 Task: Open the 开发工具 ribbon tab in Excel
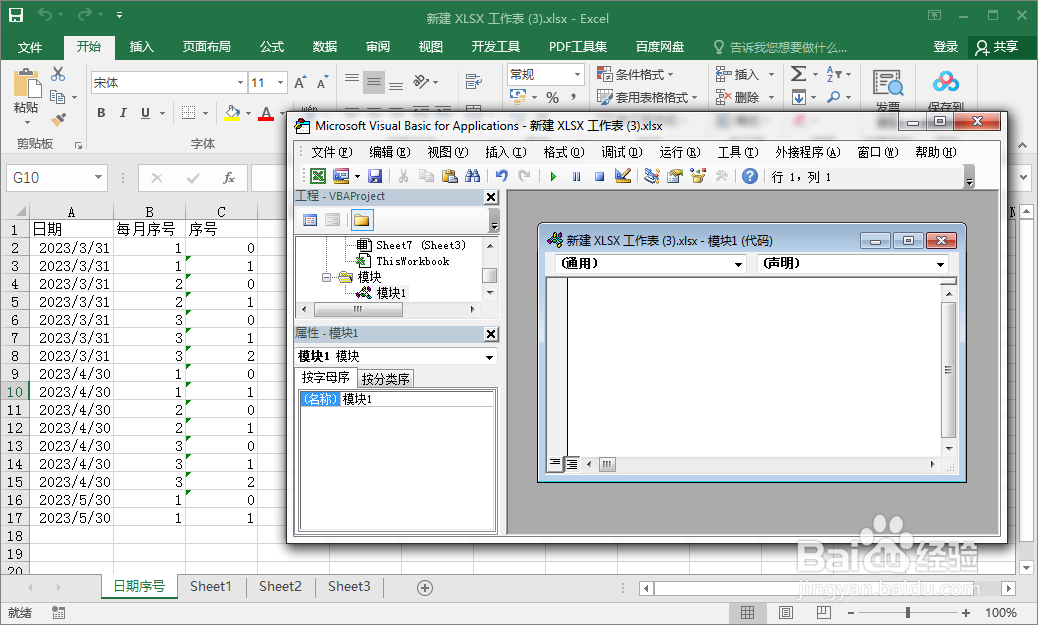(x=495, y=46)
